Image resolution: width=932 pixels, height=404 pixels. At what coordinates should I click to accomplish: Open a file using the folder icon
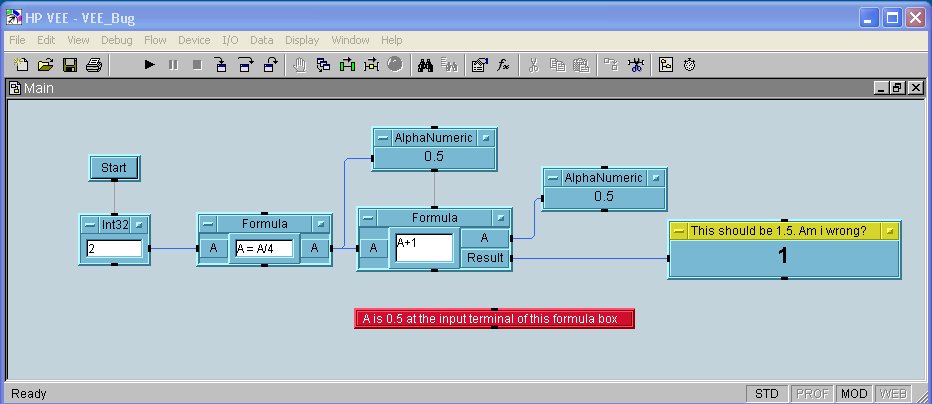(45, 65)
